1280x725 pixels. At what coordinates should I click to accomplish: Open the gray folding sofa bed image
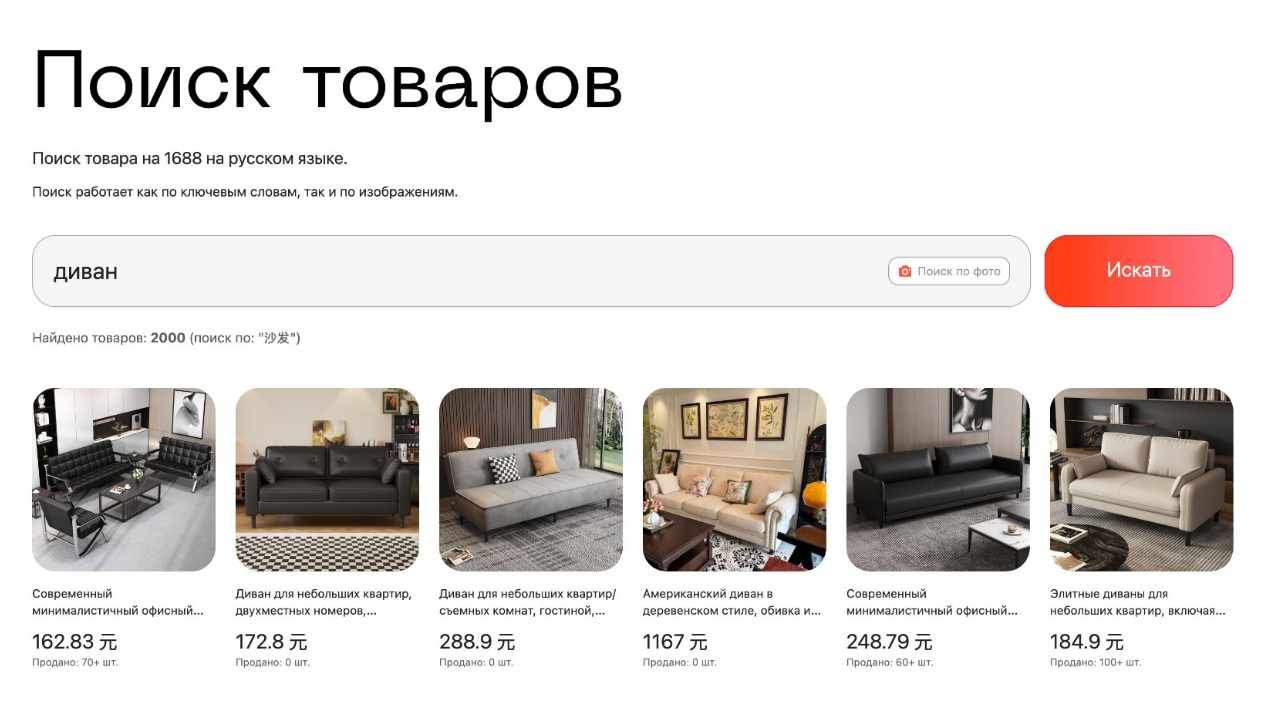pos(531,480)
